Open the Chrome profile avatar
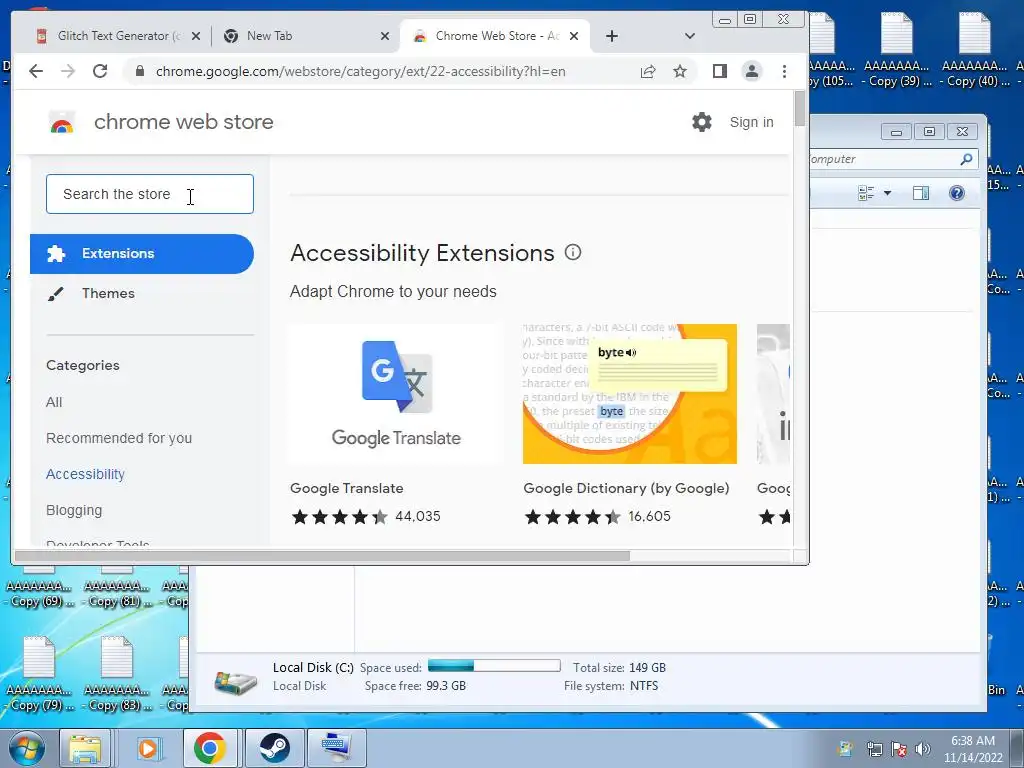 [752, 71]
